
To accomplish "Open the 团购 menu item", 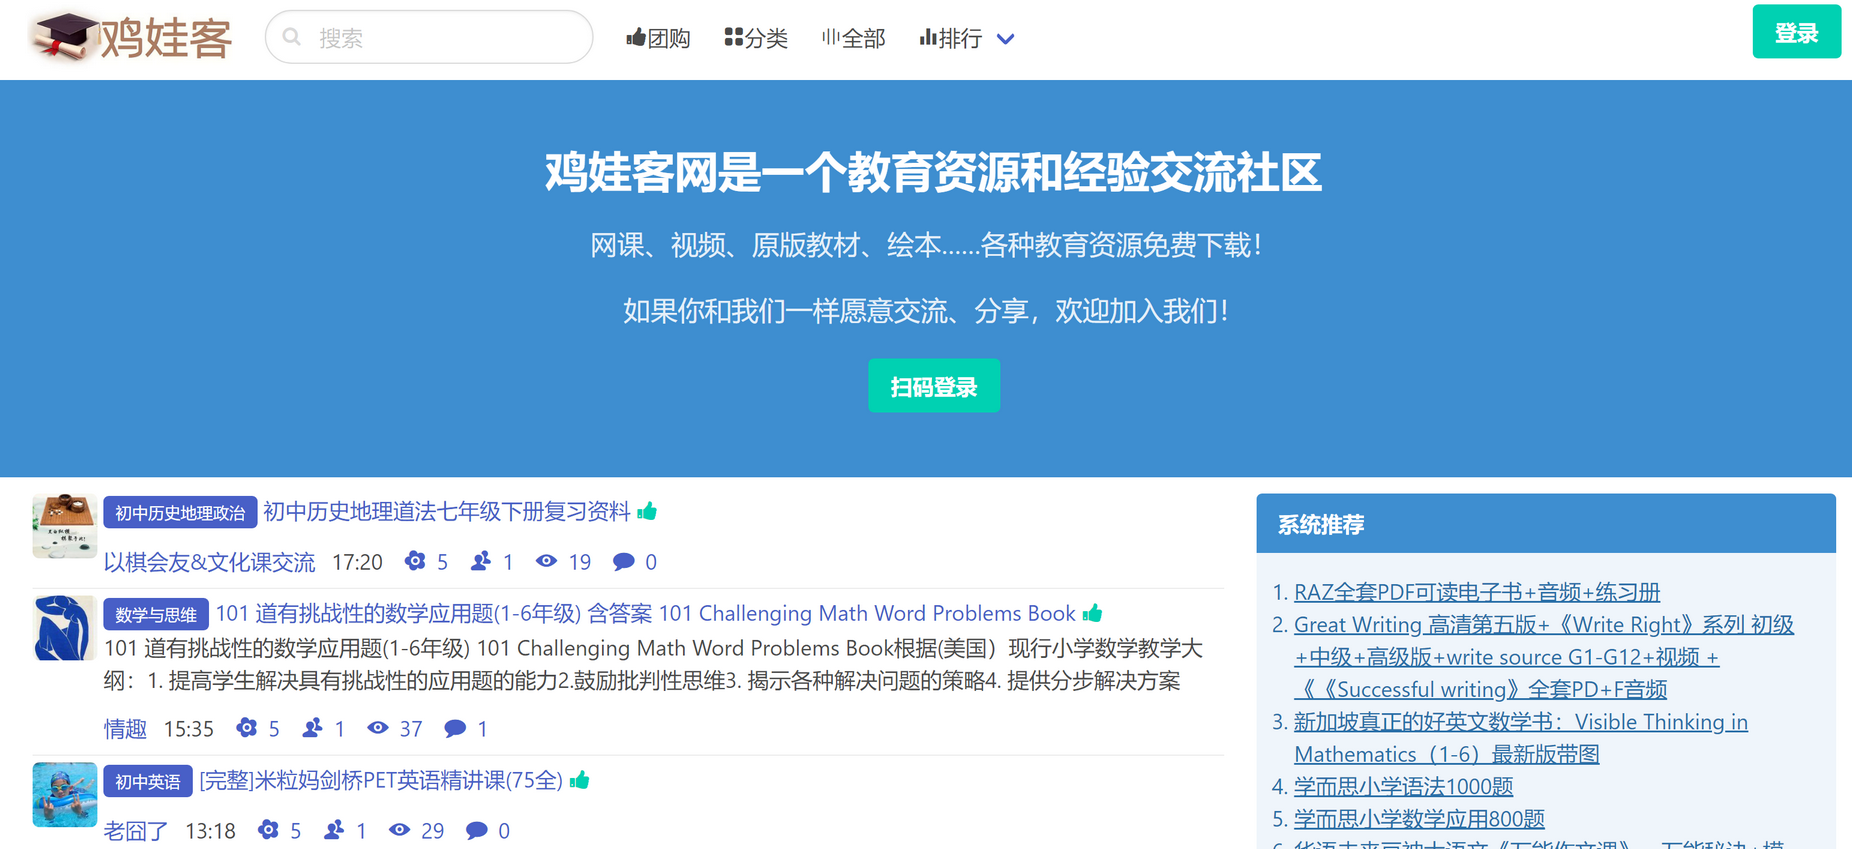I will 658,38.
